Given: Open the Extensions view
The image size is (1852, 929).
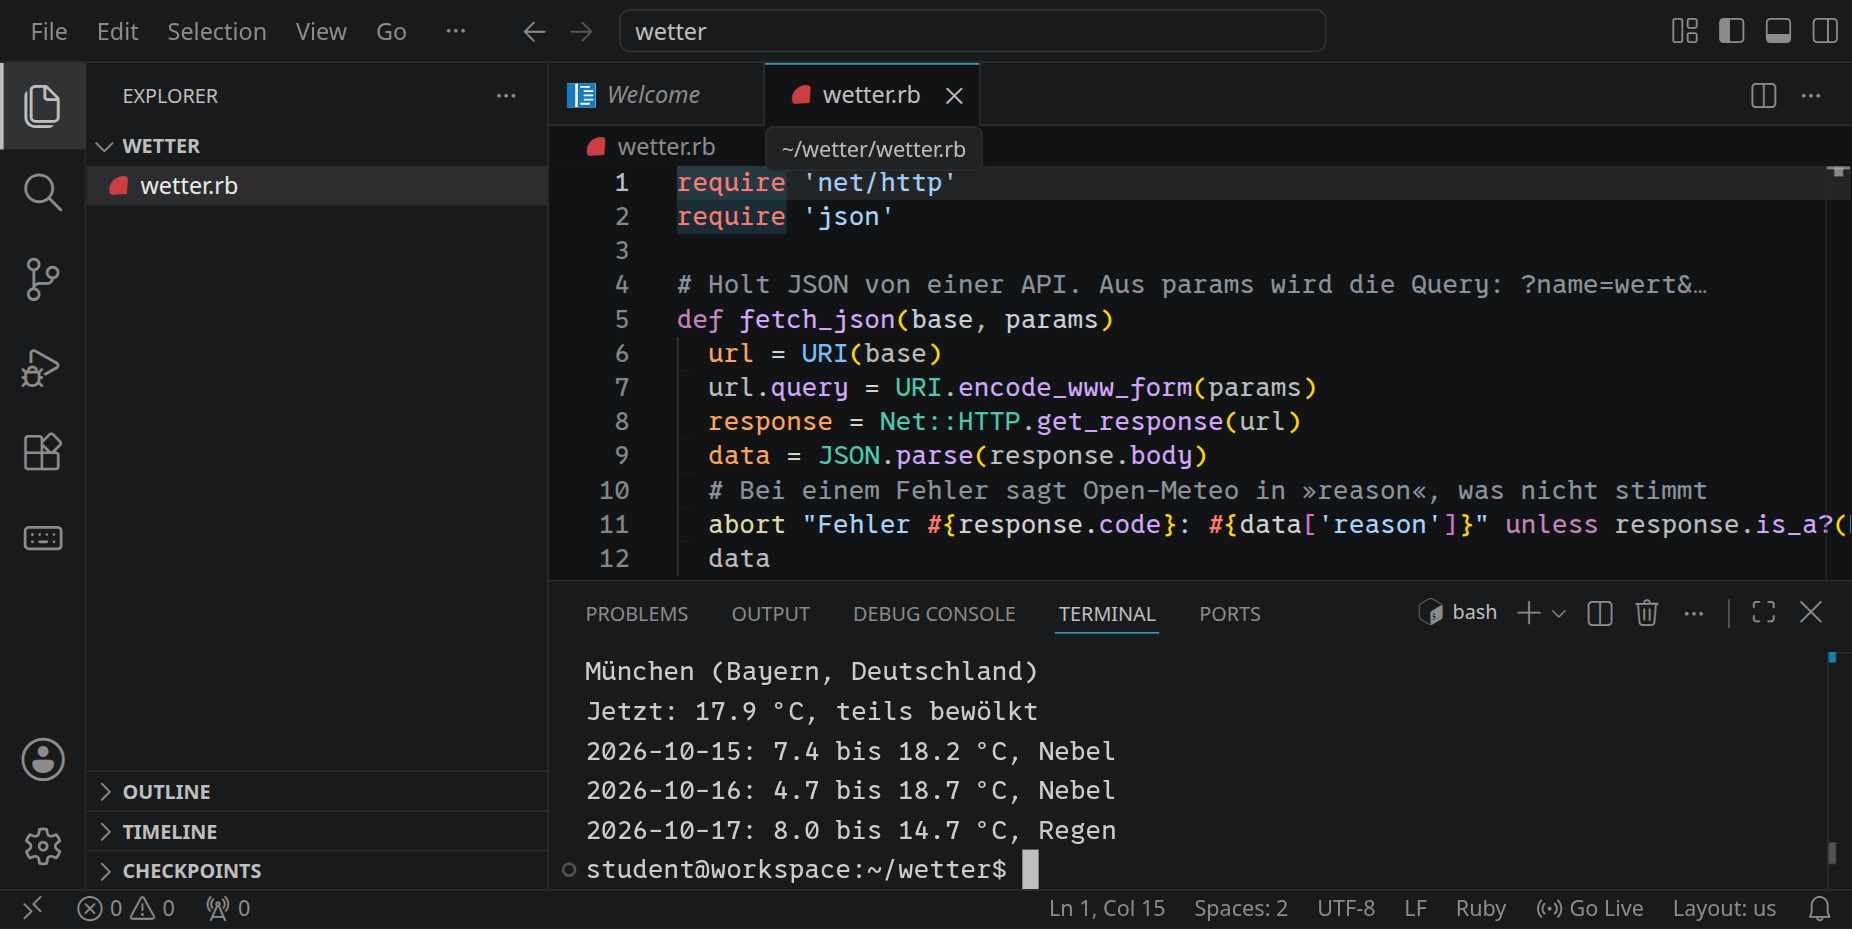Looking at the screenshot, I should coord(42,452).
